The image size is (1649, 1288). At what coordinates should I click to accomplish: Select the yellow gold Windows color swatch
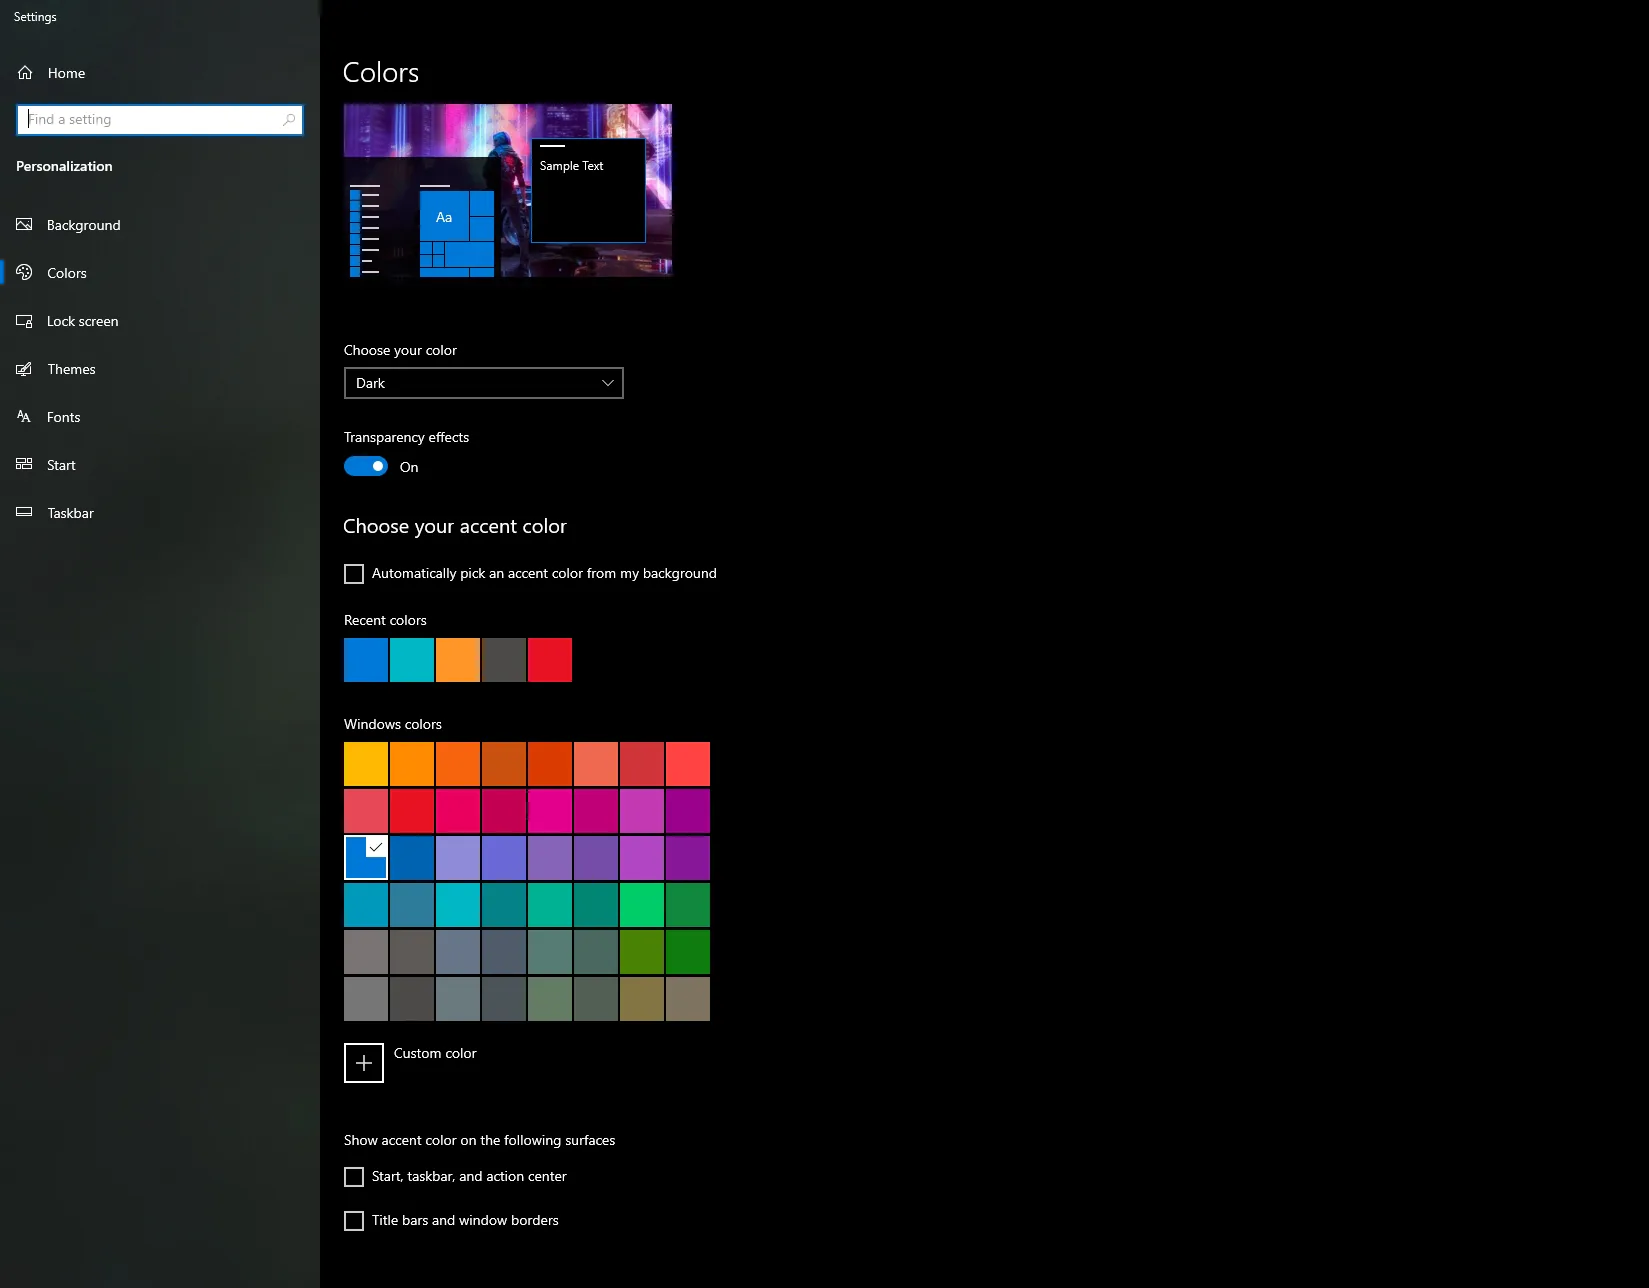[x=366, y=764]
